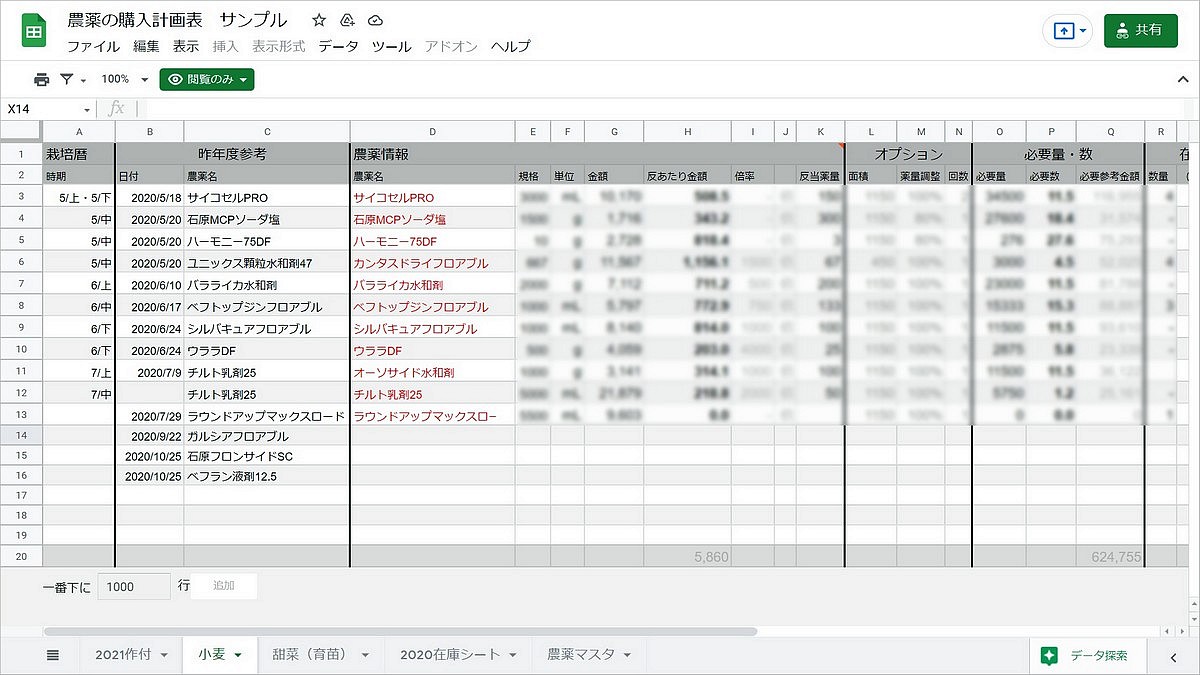Click the red オーソサイド水和剤 cell

432,372
